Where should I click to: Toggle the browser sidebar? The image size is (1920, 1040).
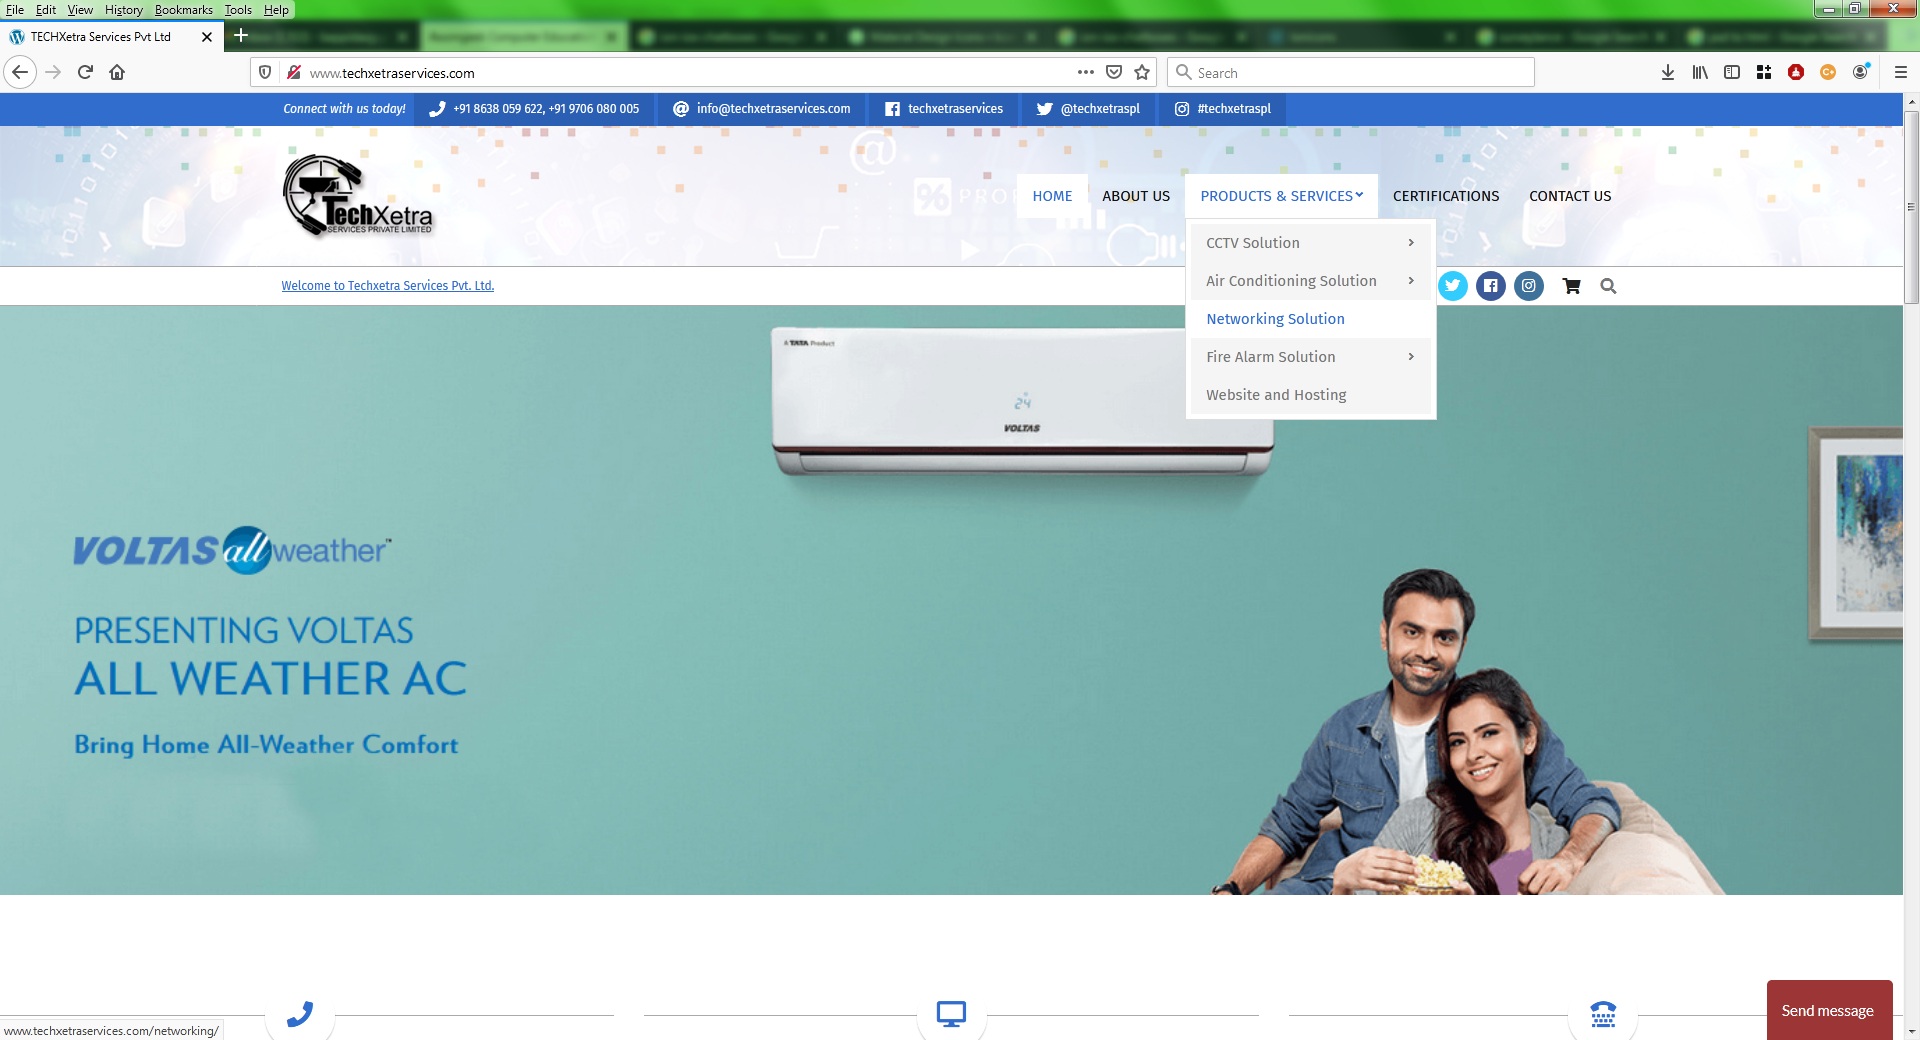[x=1732, y=72]
